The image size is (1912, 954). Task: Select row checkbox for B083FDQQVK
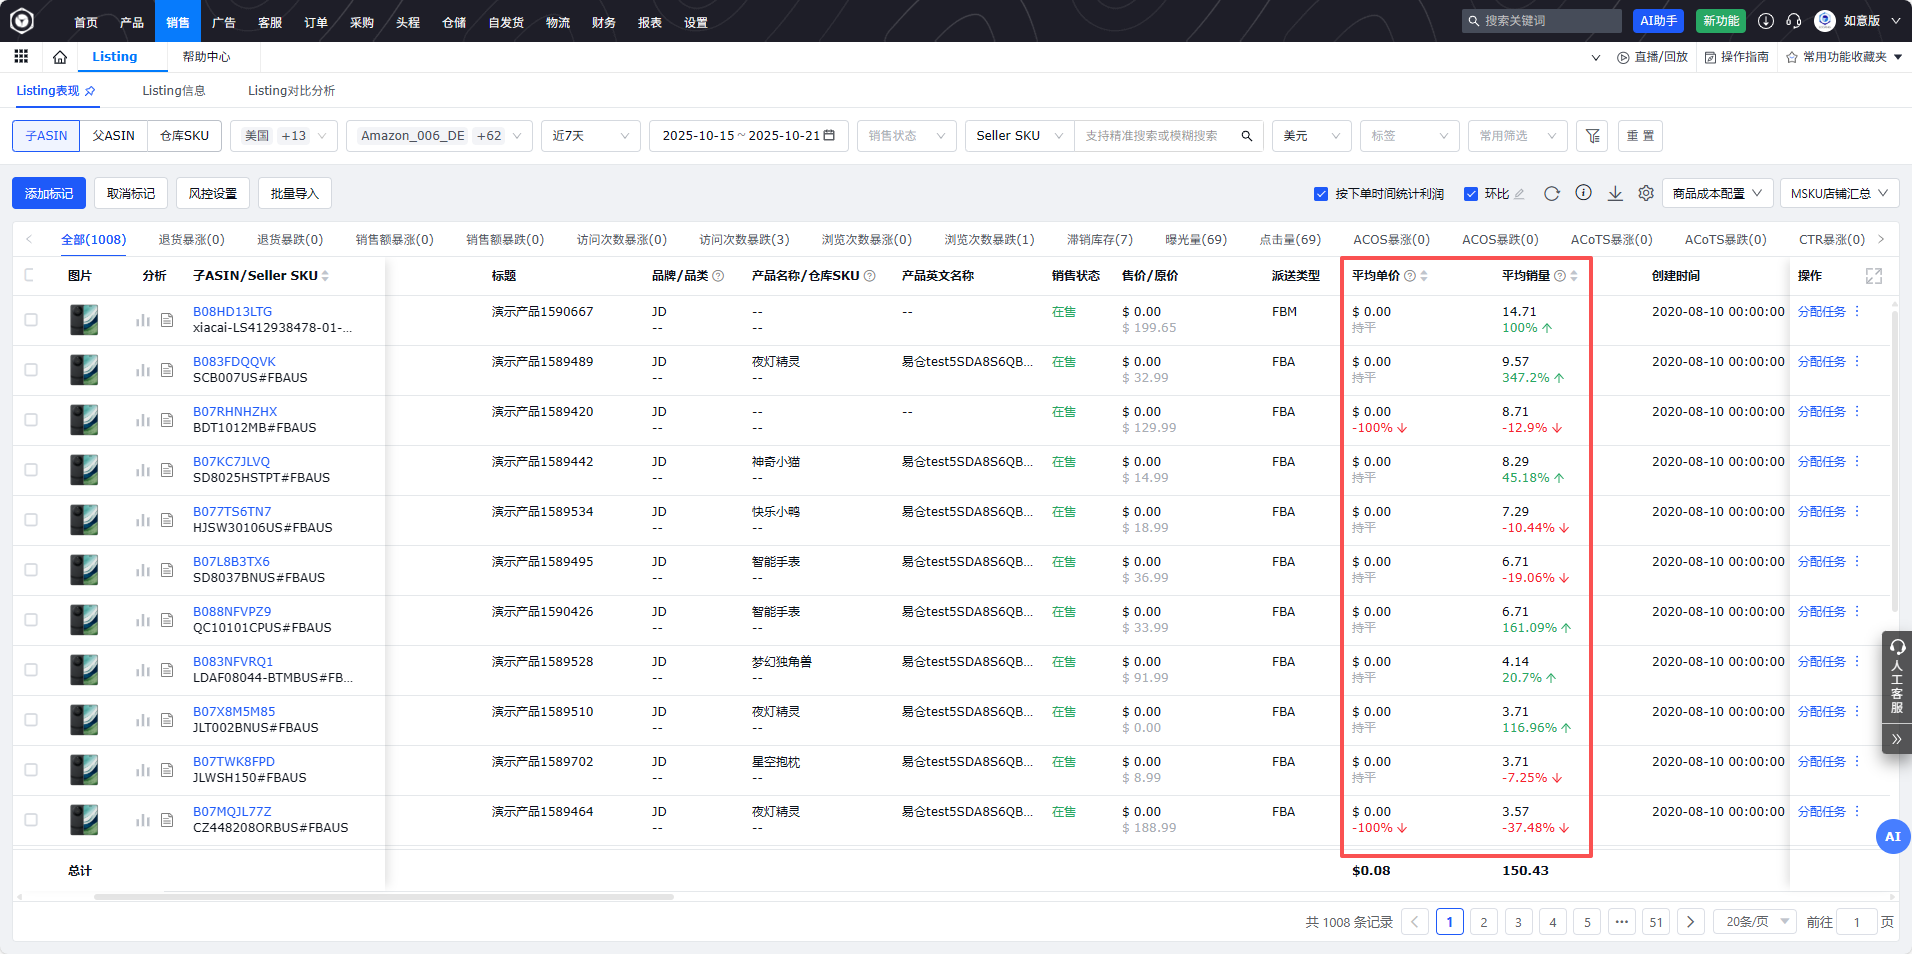pyautogui.click(x=31, y=370)
